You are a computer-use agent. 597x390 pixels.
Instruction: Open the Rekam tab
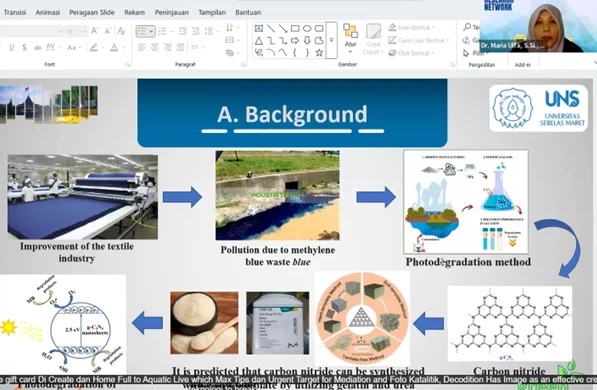(x=134, y=12)
